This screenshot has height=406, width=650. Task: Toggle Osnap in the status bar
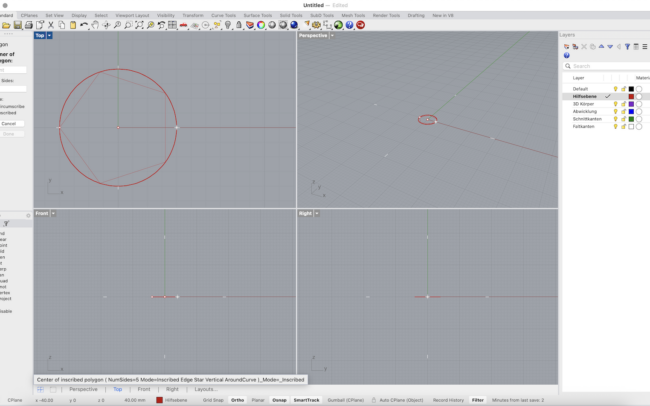(279, 400)
